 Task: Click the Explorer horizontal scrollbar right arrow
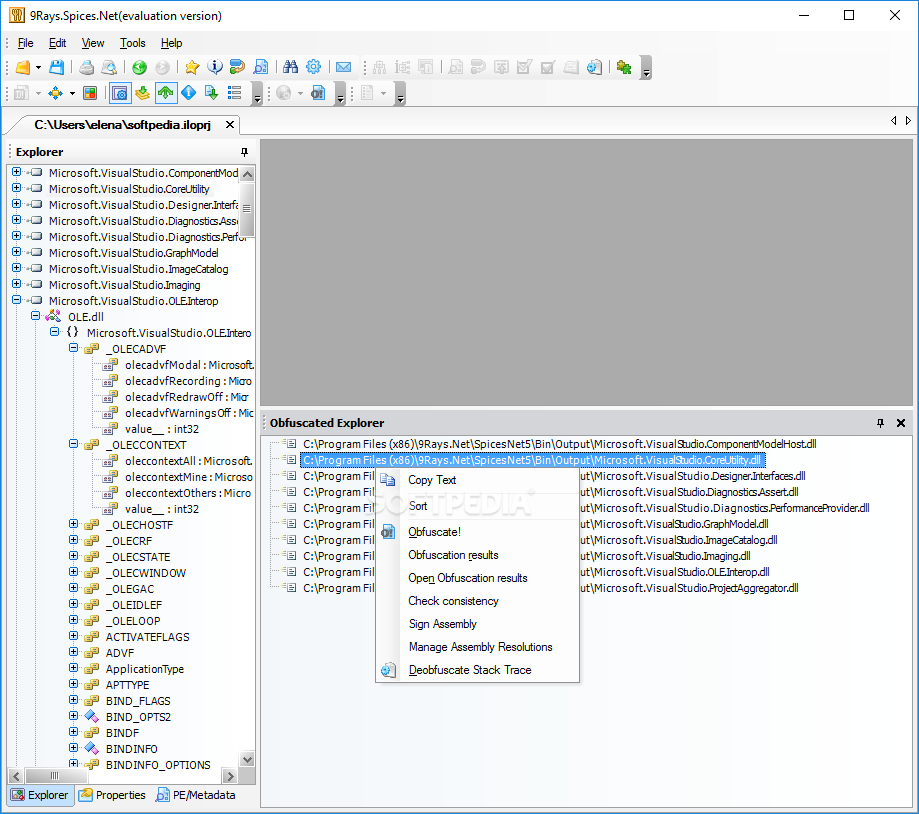click(x=230, y=776)
